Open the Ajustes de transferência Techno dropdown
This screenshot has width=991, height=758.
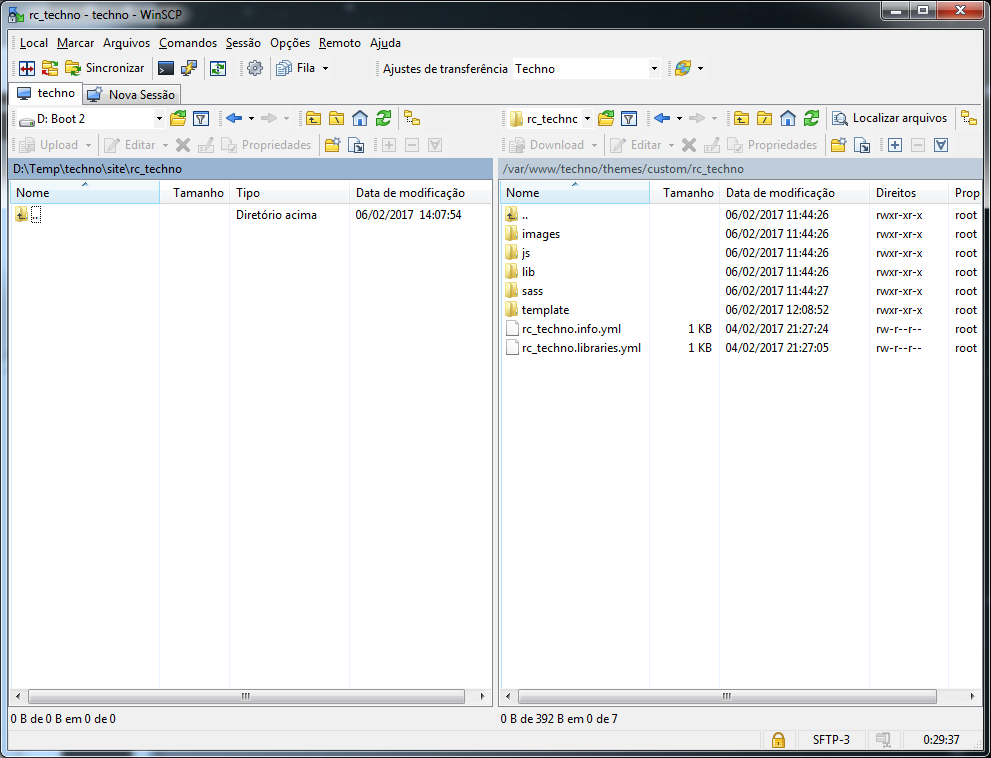655,69
